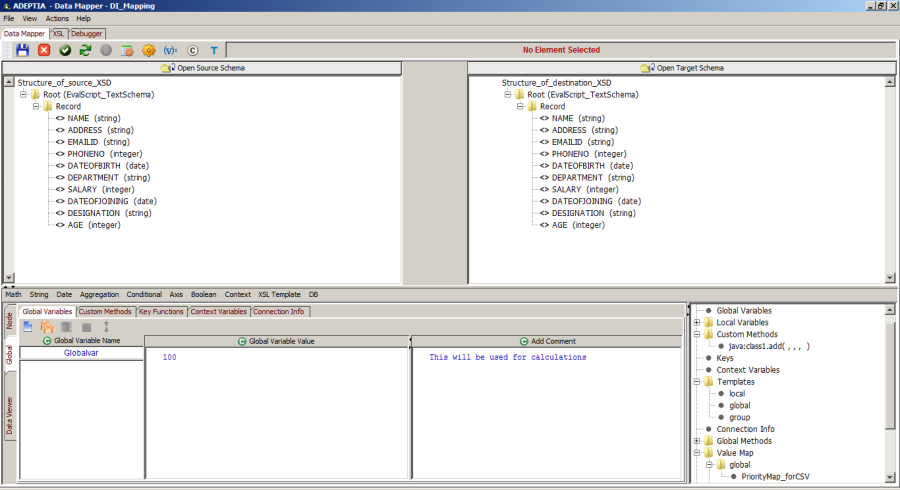Click the circled C comment icon in toolbar
This screenshot has width=900, height=490.
point(193,50)
